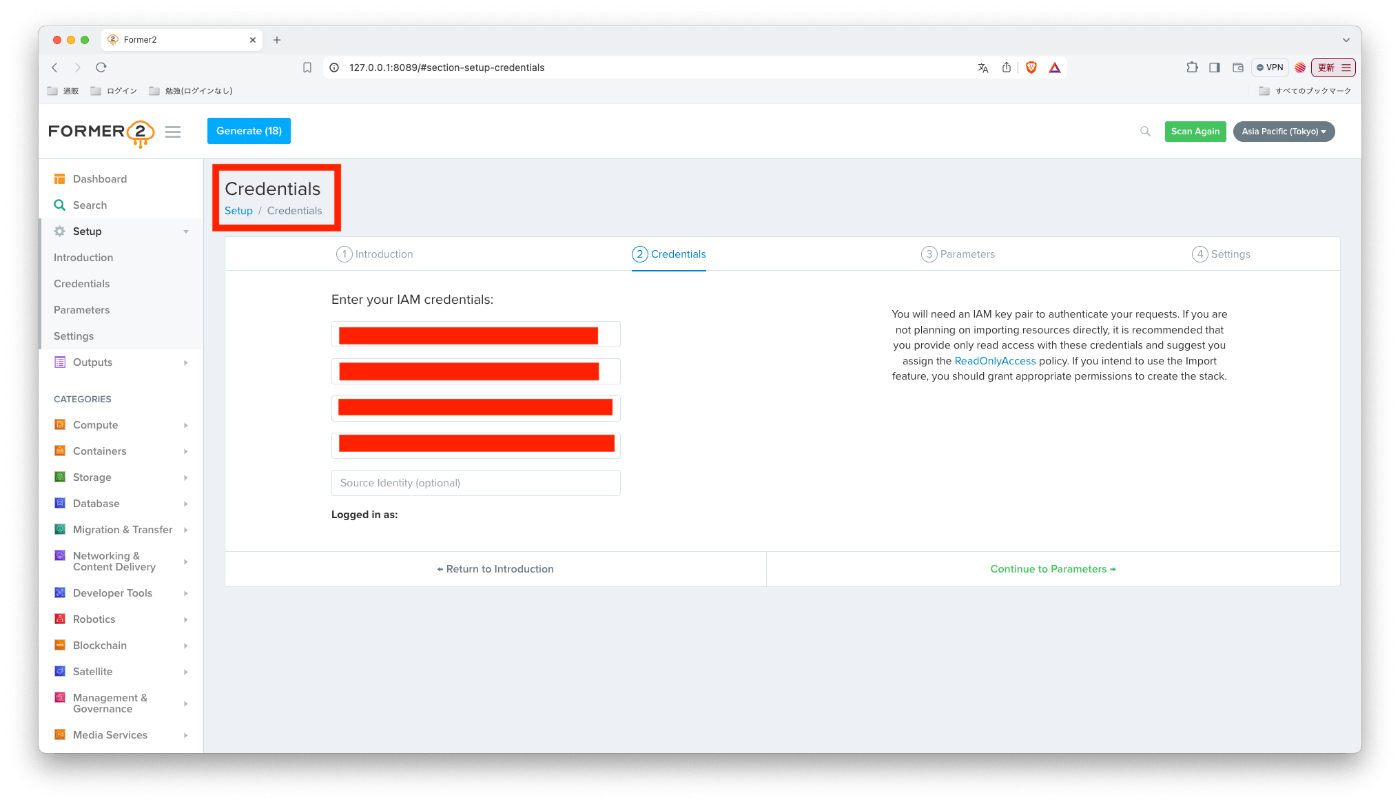
Task: Click the Management & Governance icon
Action: (60, 697)
